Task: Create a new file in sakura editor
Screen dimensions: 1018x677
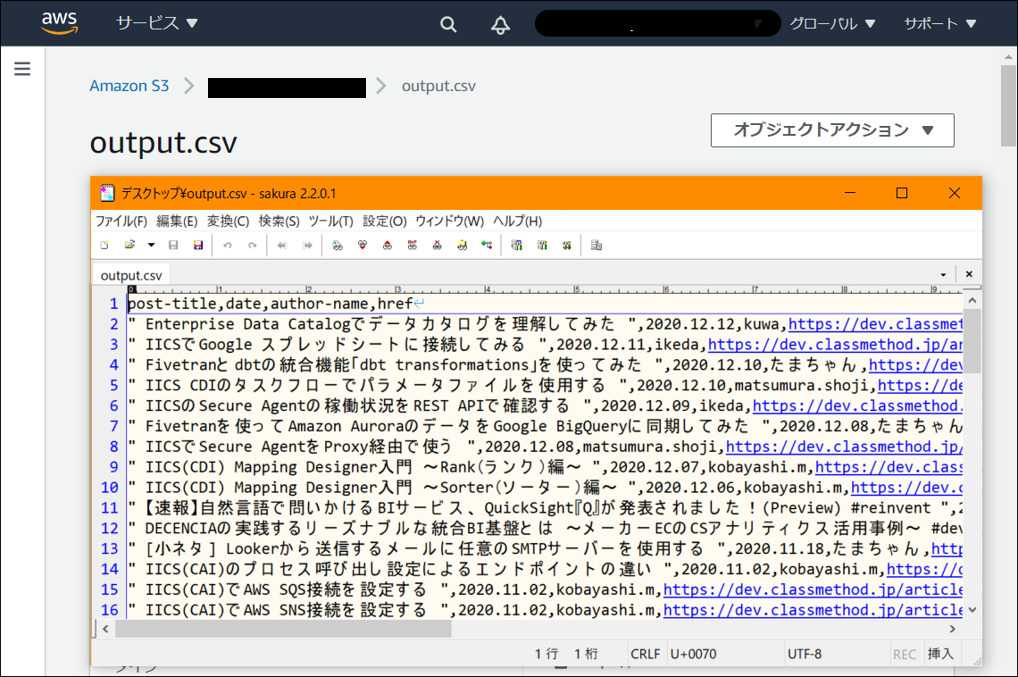Action: tap(106, 245)
